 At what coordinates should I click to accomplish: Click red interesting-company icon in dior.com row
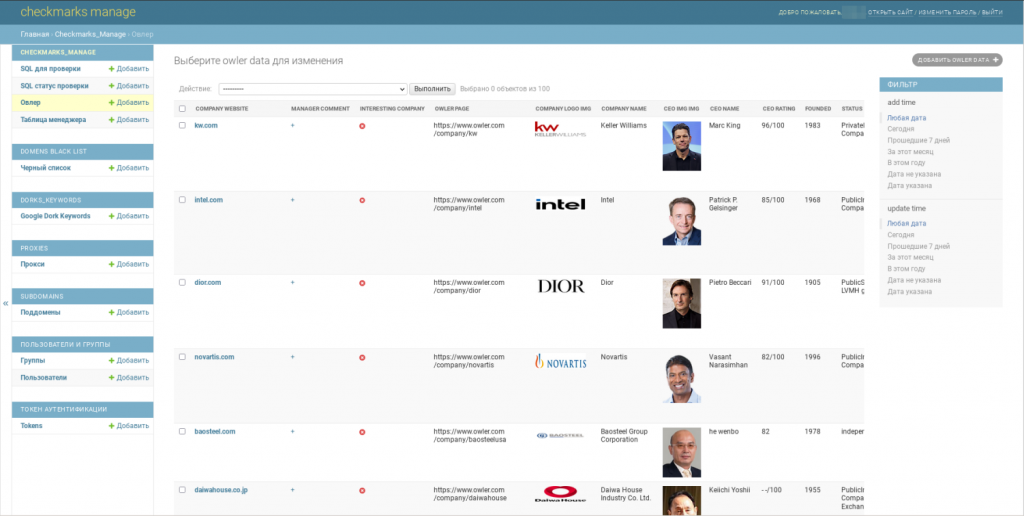[362, 283]
